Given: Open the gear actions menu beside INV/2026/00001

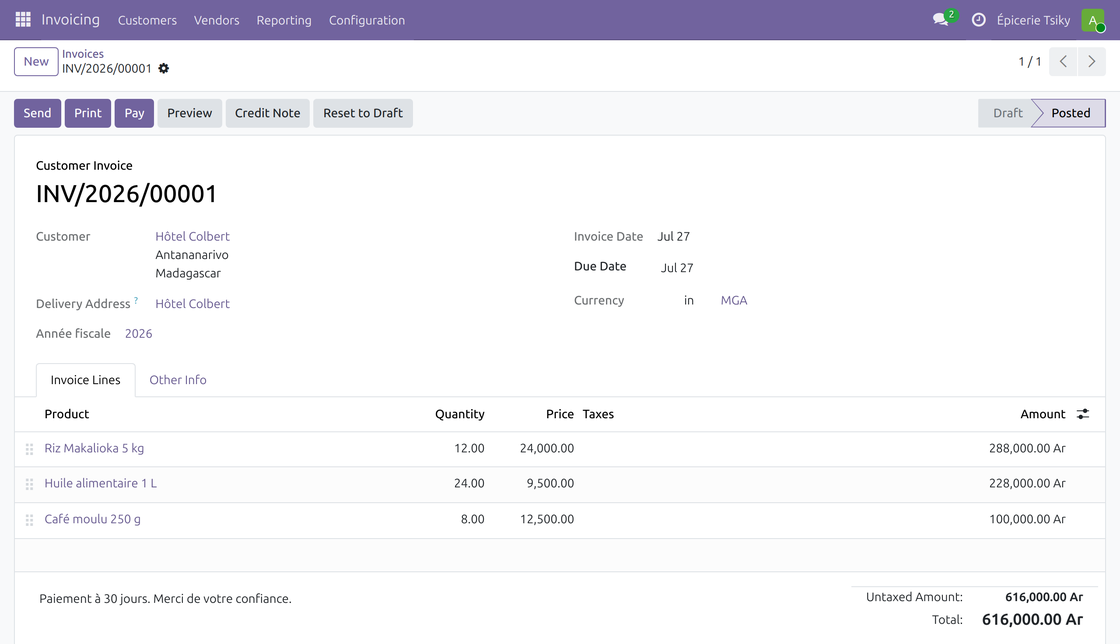Looking at the screenshot, I should (x=164, y=69).
